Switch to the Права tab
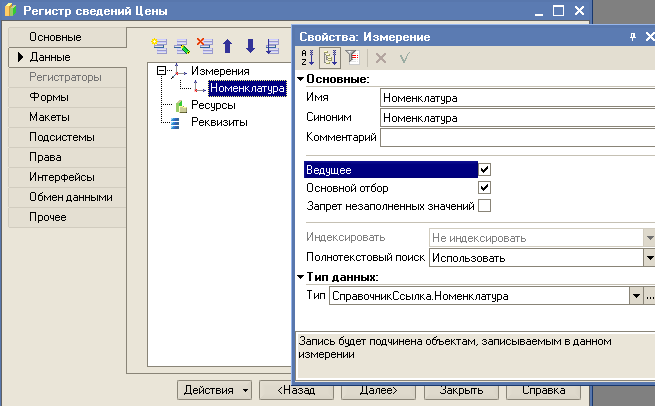Image resolution: width=655 pixels, height=406 pixels. [67, 157]
